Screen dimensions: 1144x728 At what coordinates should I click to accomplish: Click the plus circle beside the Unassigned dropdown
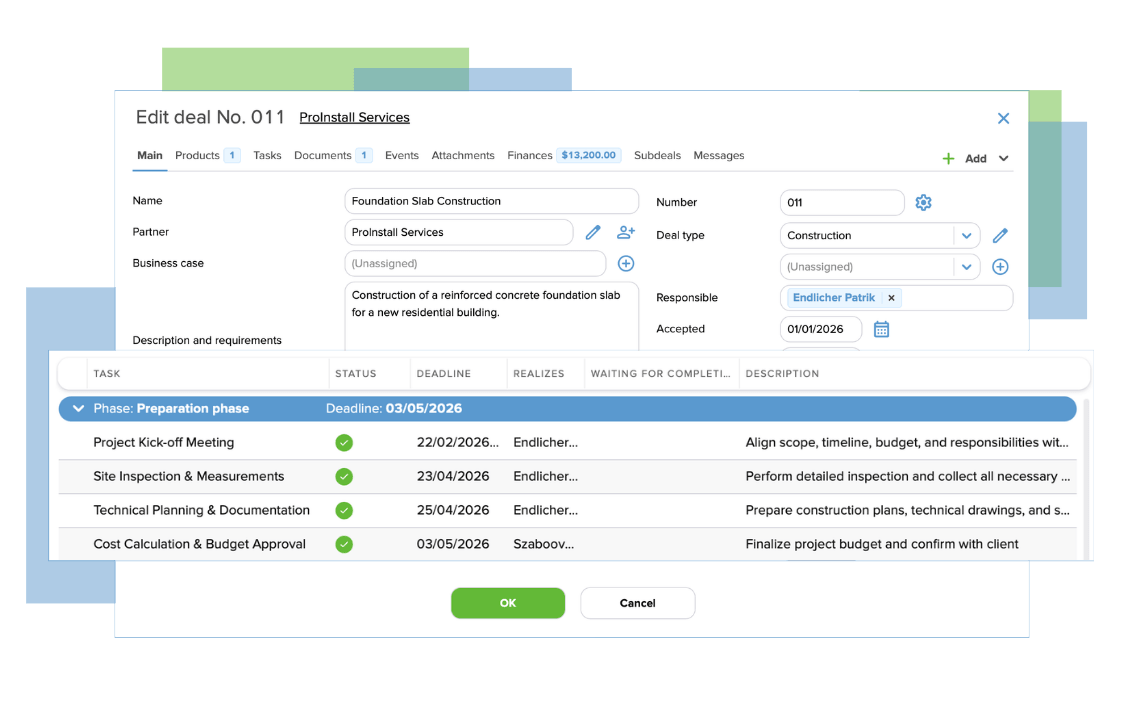1000,266
